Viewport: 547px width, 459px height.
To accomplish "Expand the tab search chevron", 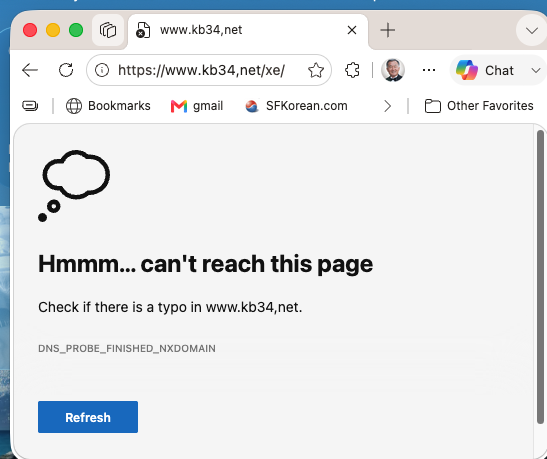I will (x=532, y=31).
